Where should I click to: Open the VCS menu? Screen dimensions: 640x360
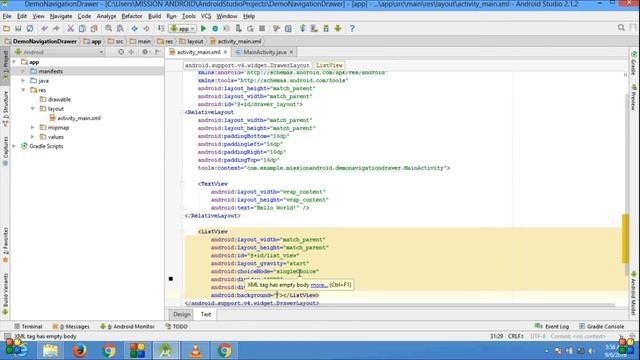206,16
